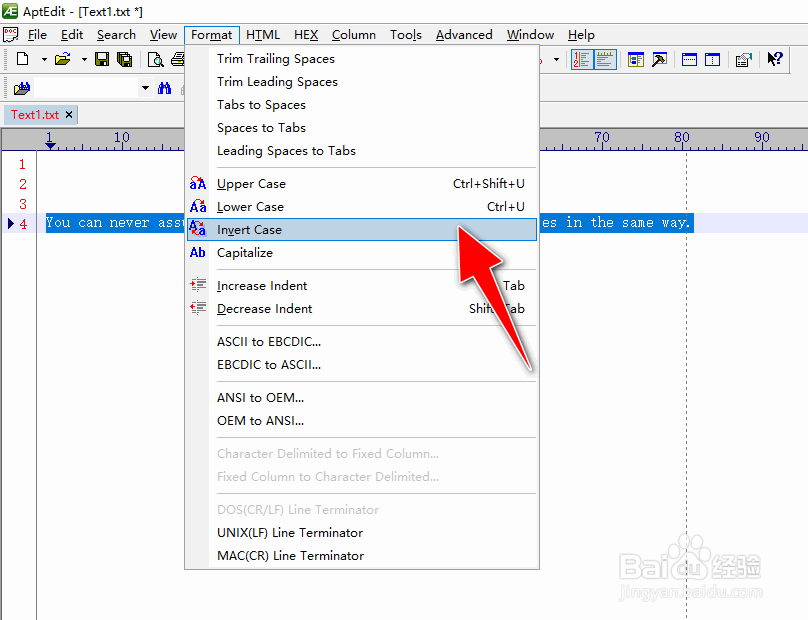The width and height of the screenshot is (808, 620).
Task: Click line number 3 in the gutter
Action: click(x=23, y=204)
